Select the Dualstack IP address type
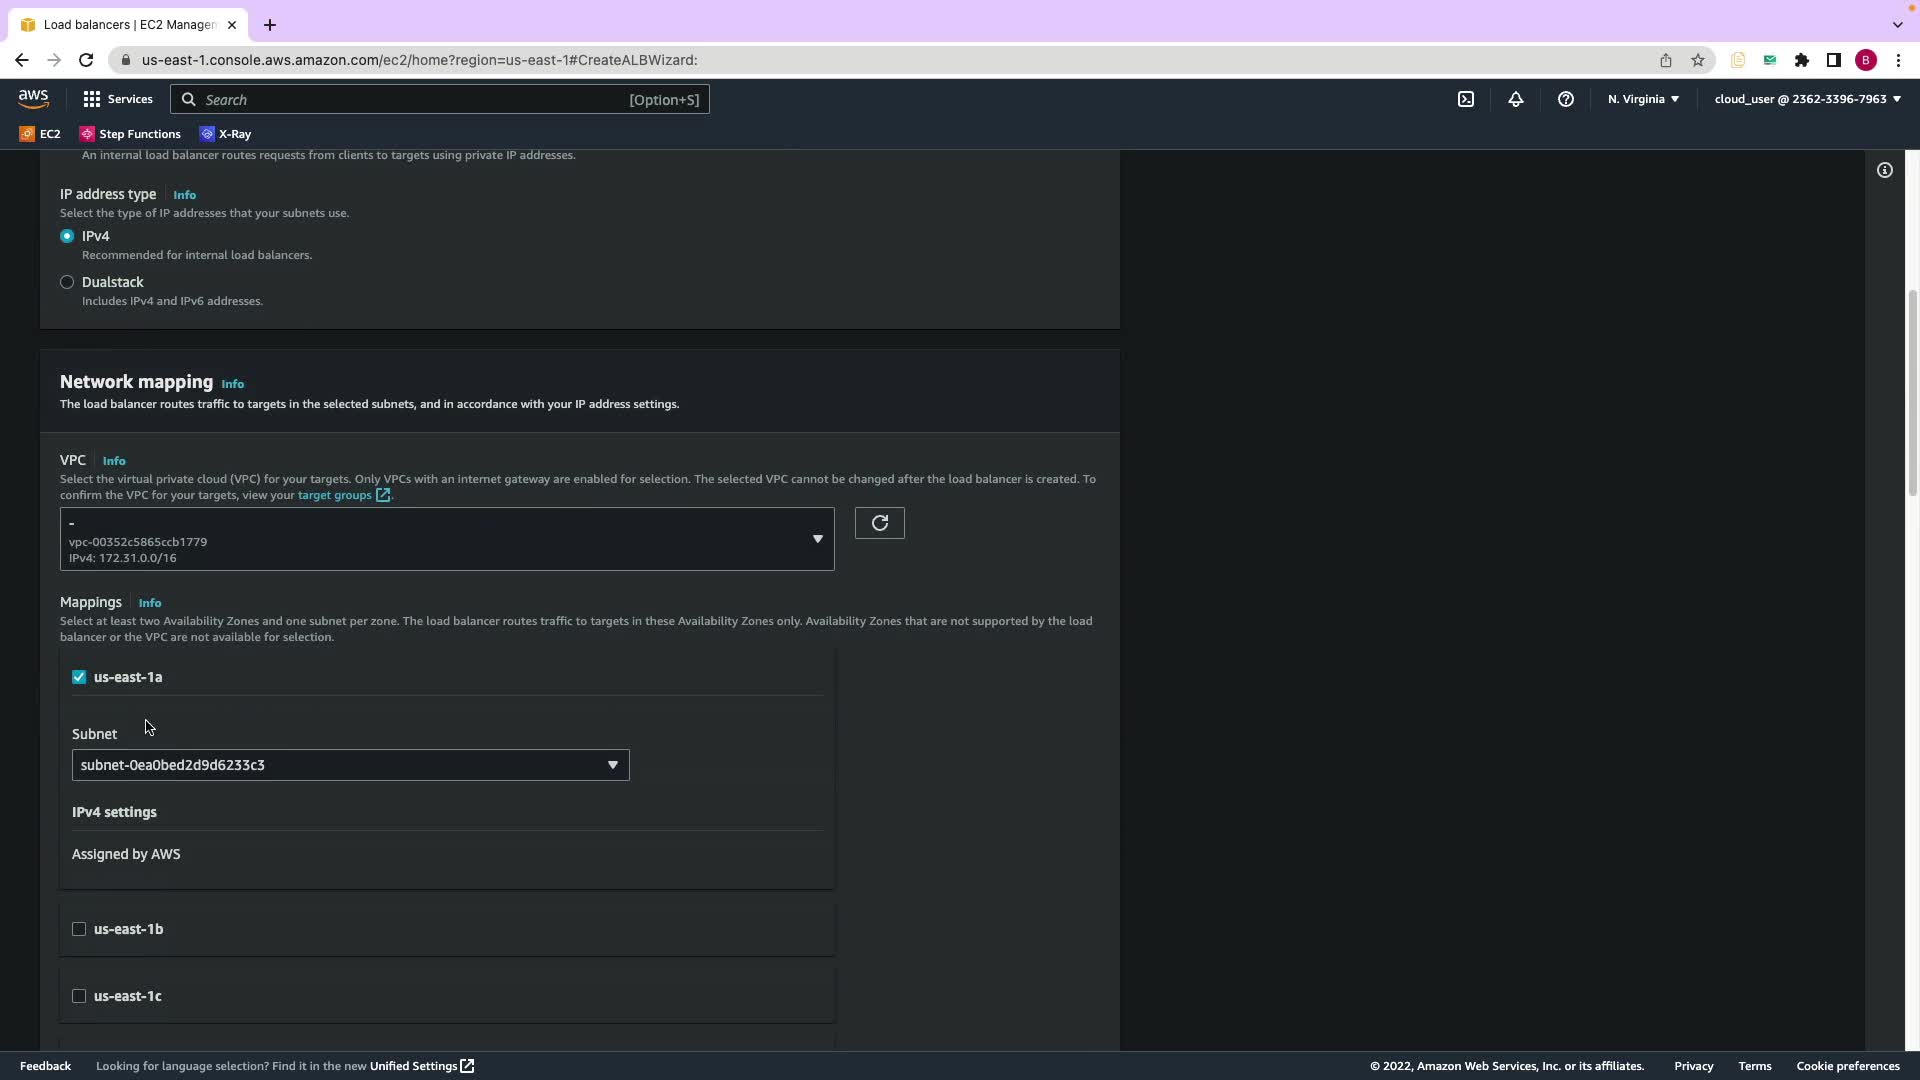Screen dimensions: 1920x1080 pos(67,282)
